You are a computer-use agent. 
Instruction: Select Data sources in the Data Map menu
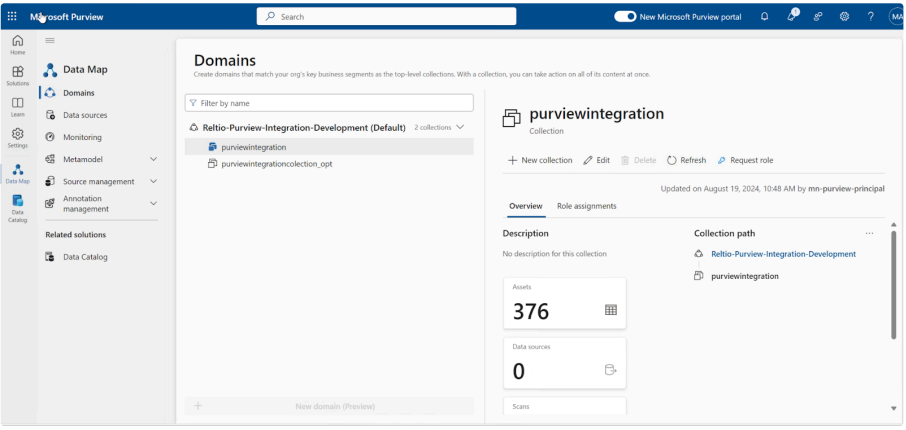(84, 115)
